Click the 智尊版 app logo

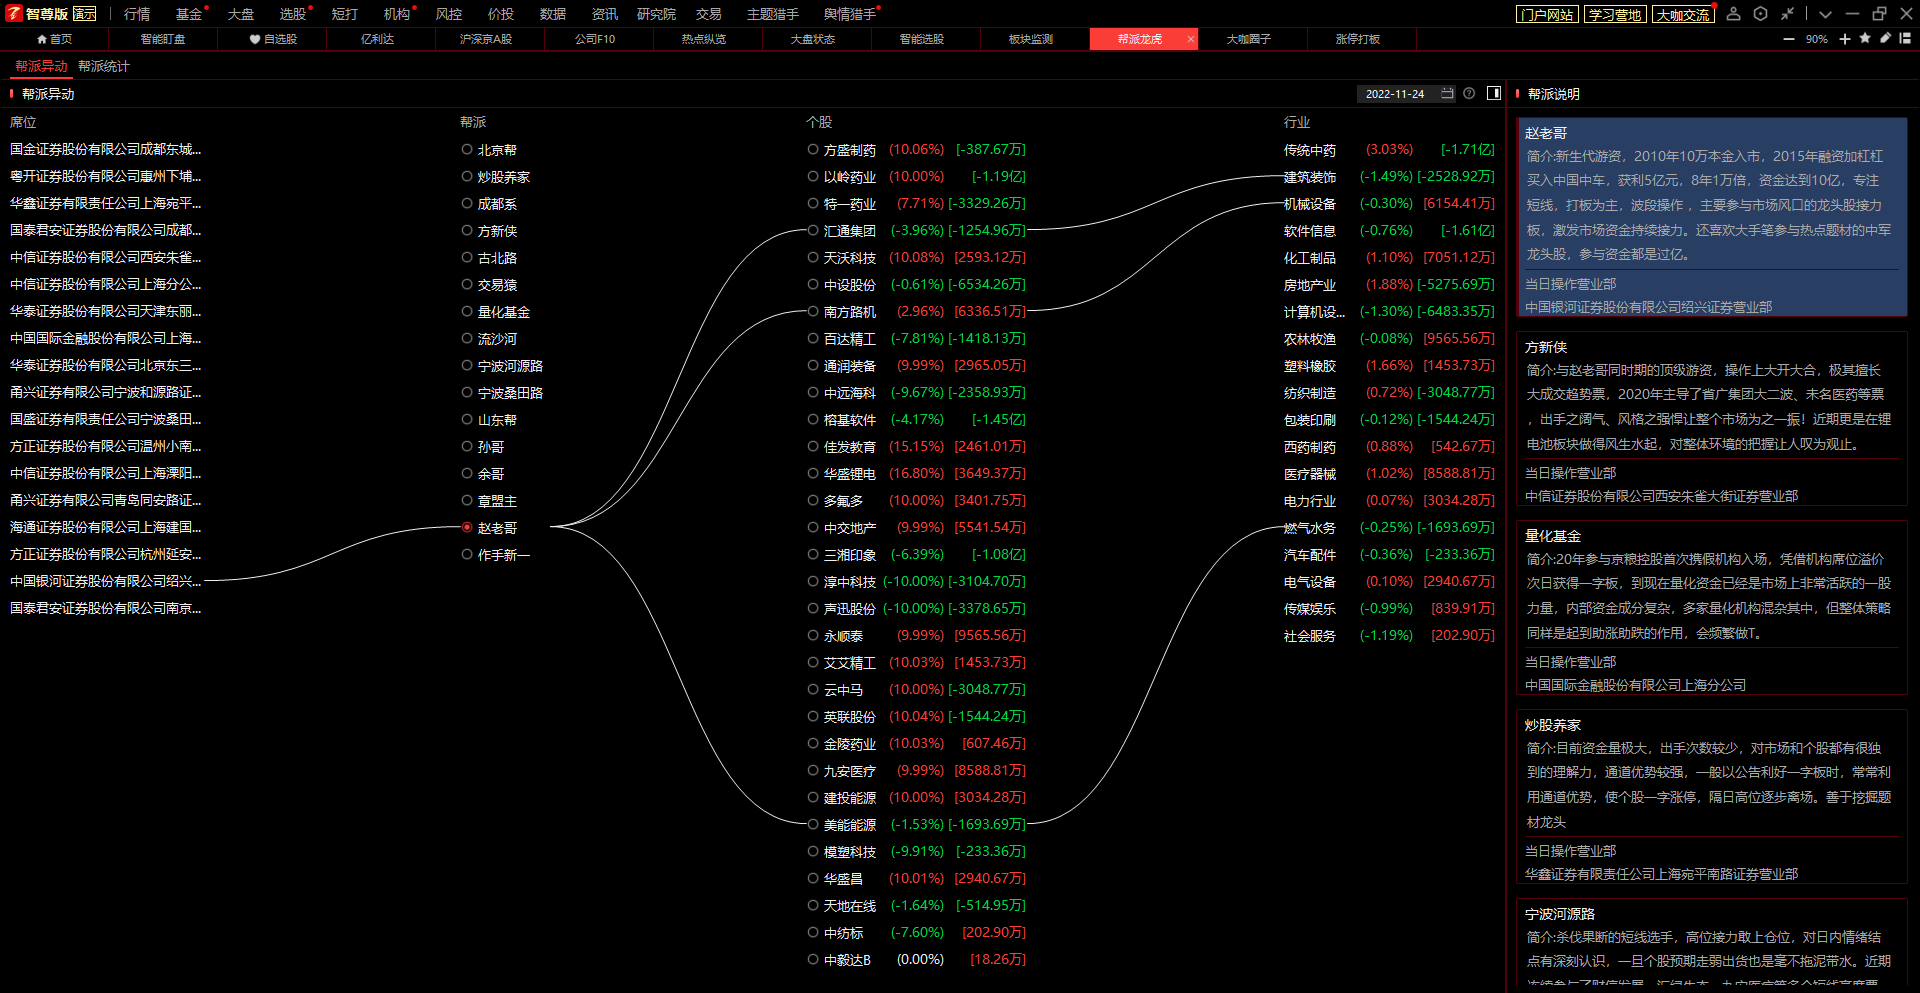37,14
